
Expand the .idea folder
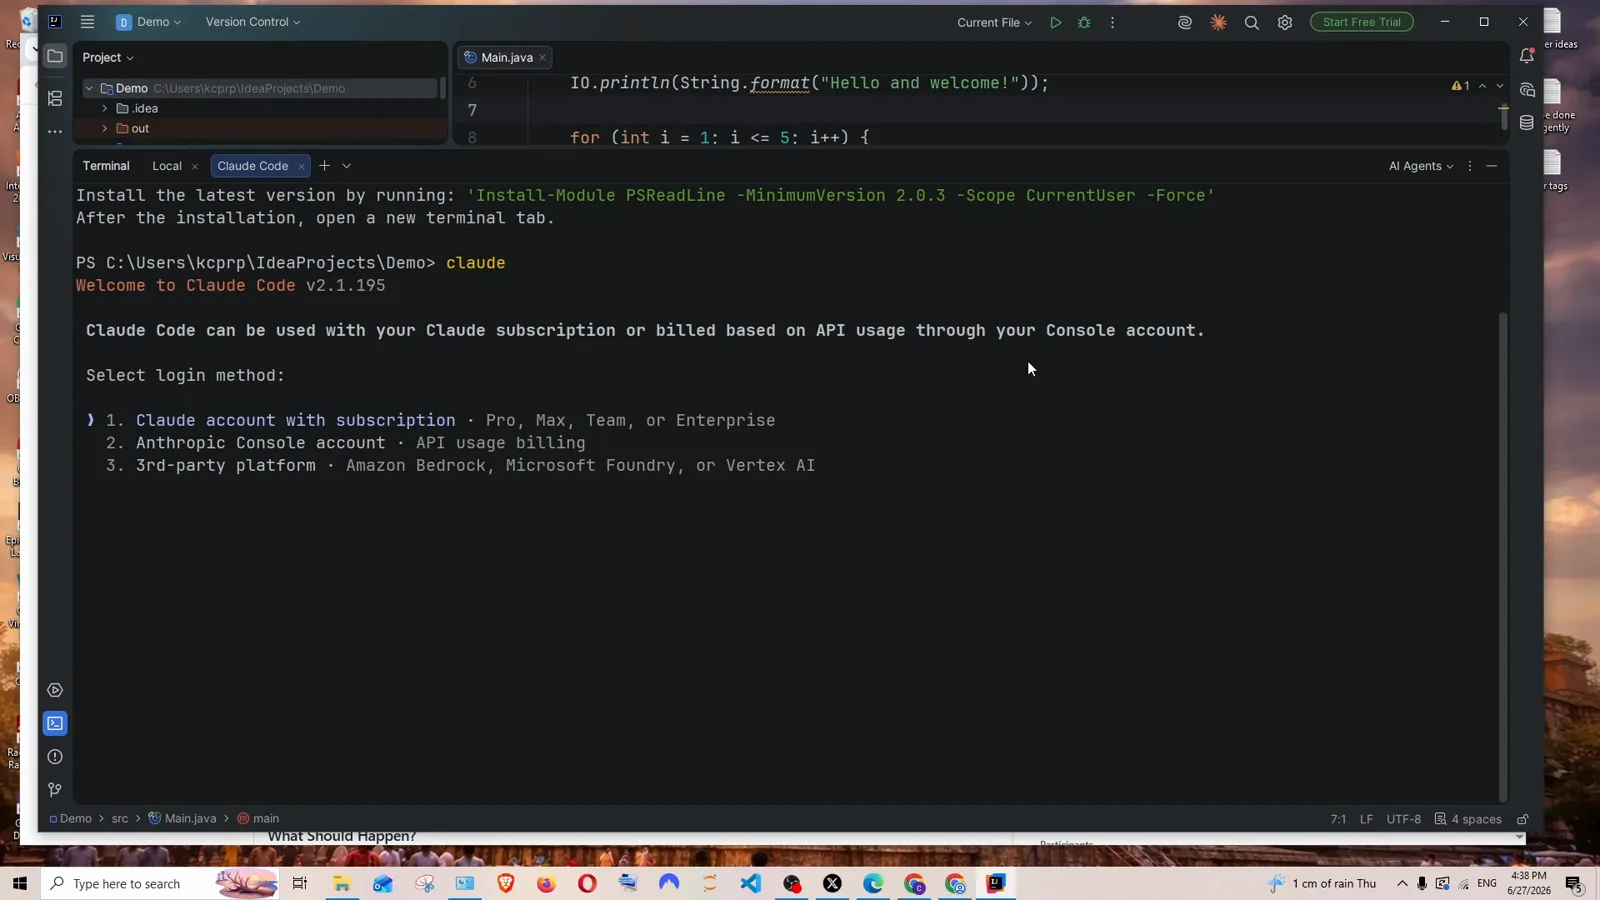coord(105,108)
